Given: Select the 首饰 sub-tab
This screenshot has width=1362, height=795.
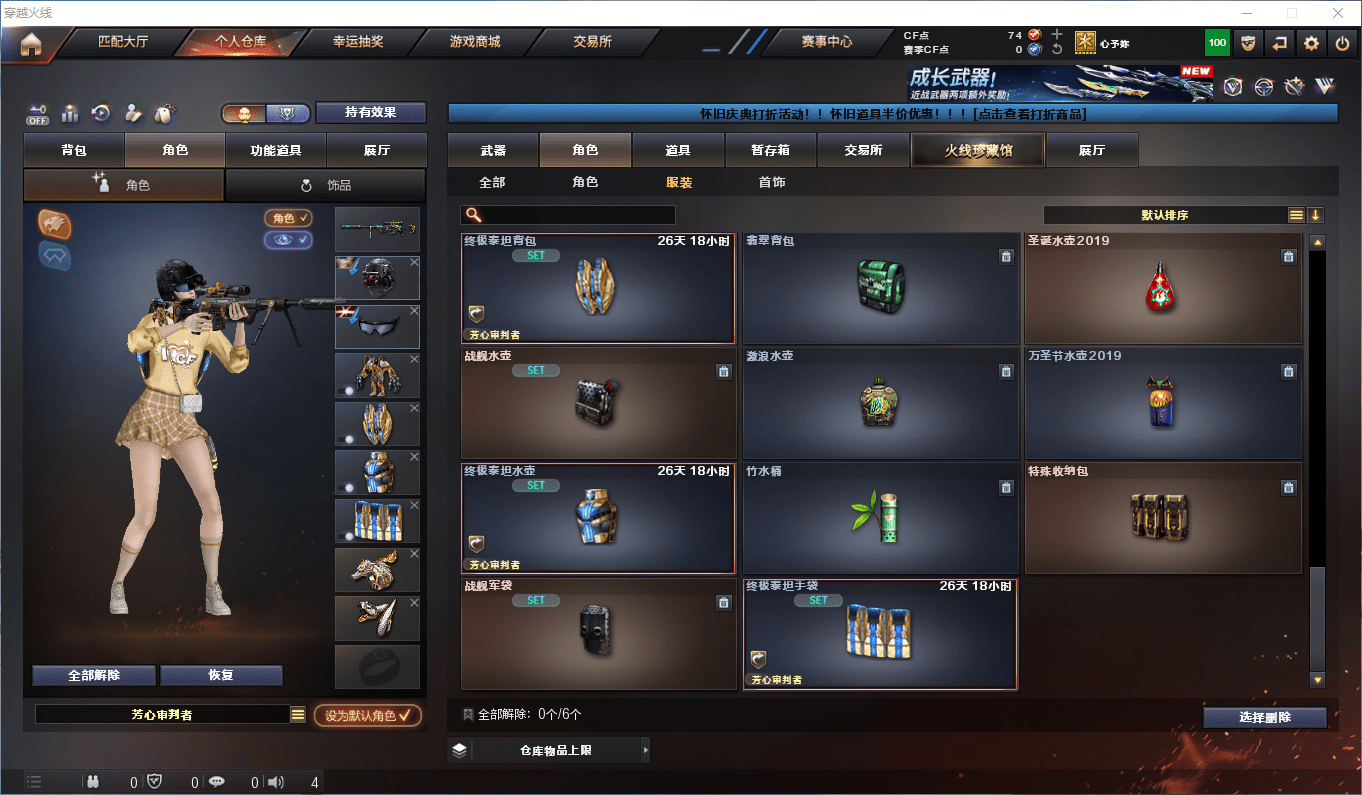Looking at the screenshot, I should tap(771, 183).
